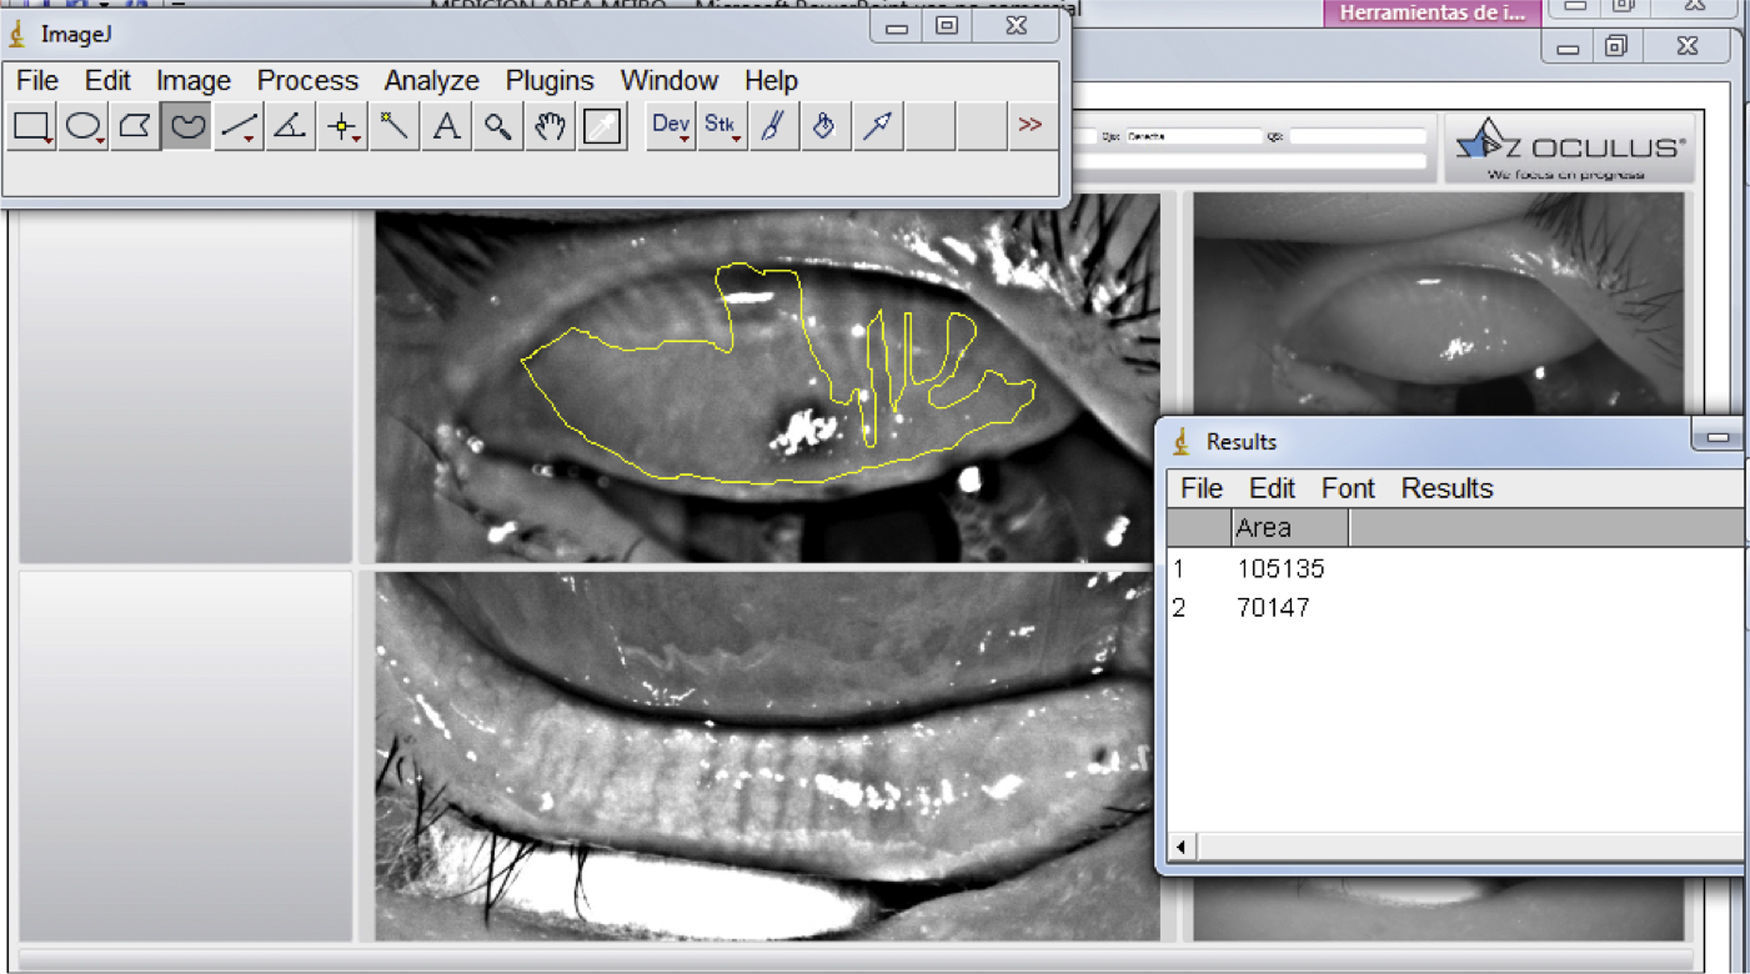The width and height of the screenshot is (1750, 974).
Task: Open the Stk stacks menu dropdown
Action: [x=722, y=126]
